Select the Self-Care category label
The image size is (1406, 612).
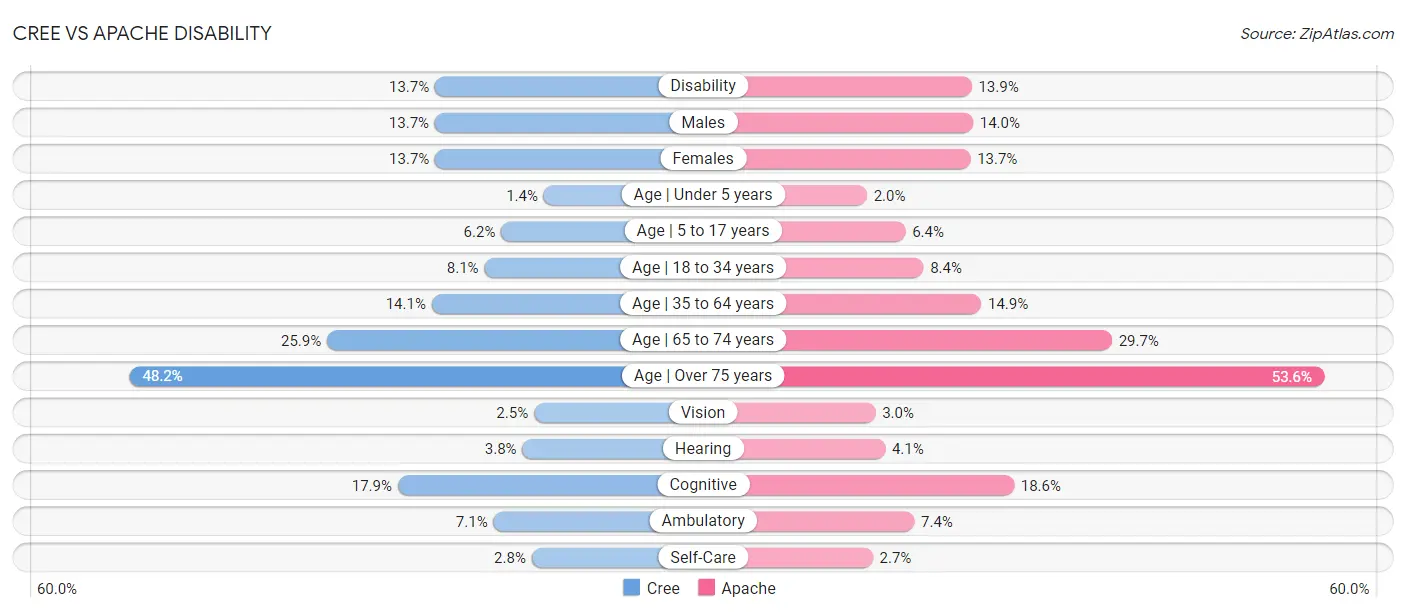point(703,558)
